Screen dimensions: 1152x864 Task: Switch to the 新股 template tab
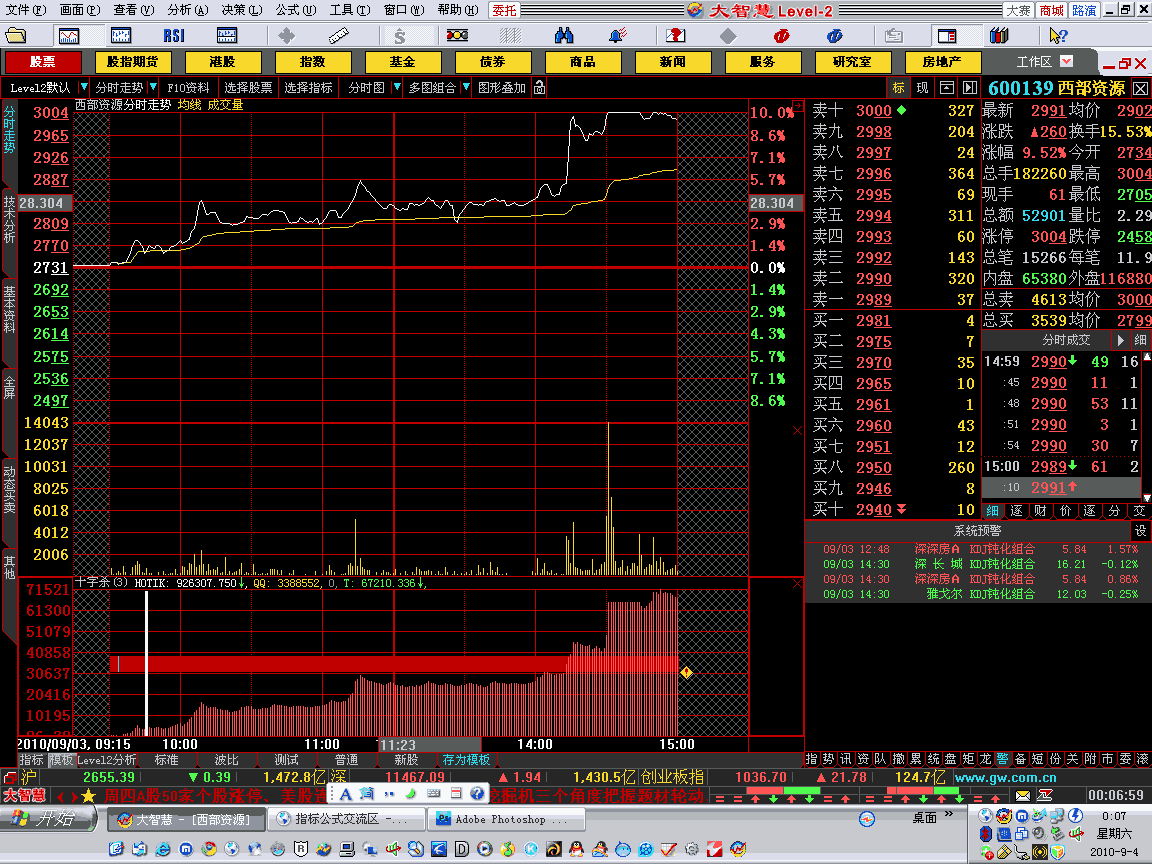[x=406, y=760]
